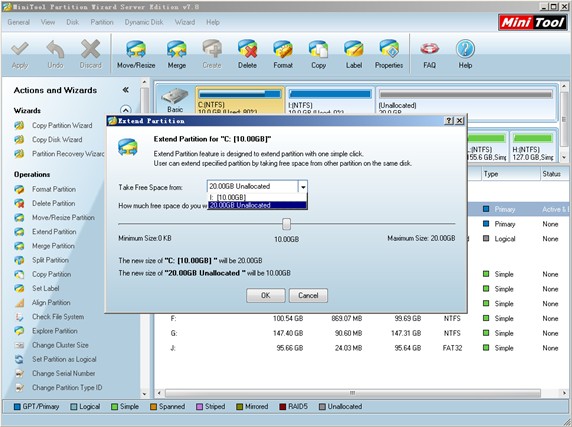Launch Copy Disk Wizard in sidebar
Viewport: 572px width, 427px height.
[48, 140]
